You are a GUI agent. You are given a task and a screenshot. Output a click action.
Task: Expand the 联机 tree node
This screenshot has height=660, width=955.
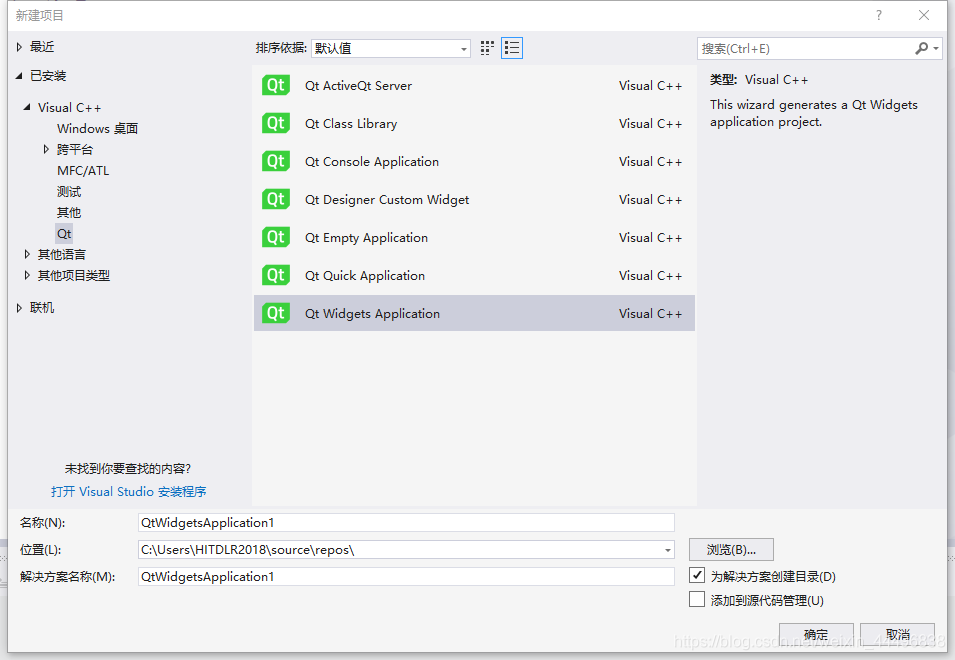tap(19, 307)
